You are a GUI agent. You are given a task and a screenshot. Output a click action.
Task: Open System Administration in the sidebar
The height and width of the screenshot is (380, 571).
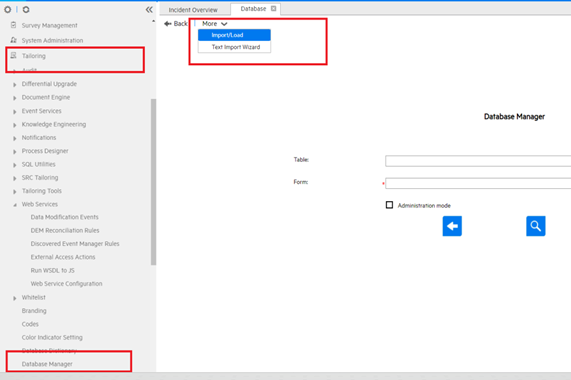[x=52, y=40]
